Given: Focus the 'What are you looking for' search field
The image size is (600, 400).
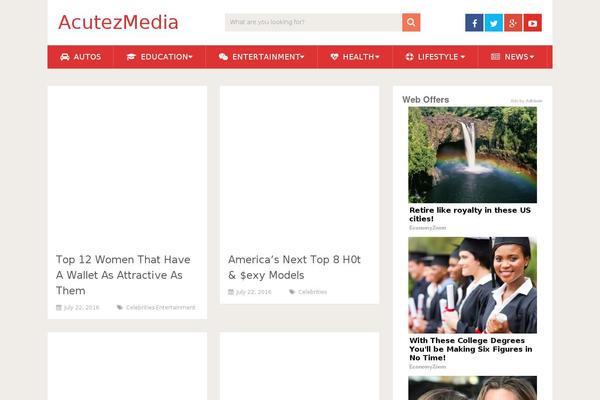Looking at the screenshot, I should click(x=313, y=23).
